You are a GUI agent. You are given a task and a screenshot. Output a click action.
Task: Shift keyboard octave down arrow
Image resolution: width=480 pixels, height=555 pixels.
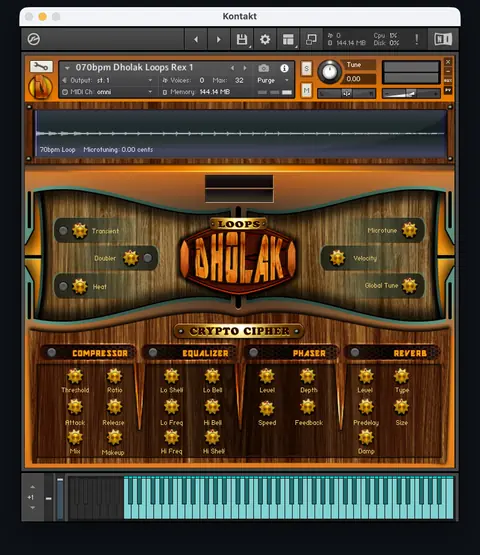click(x=32, y=508)
